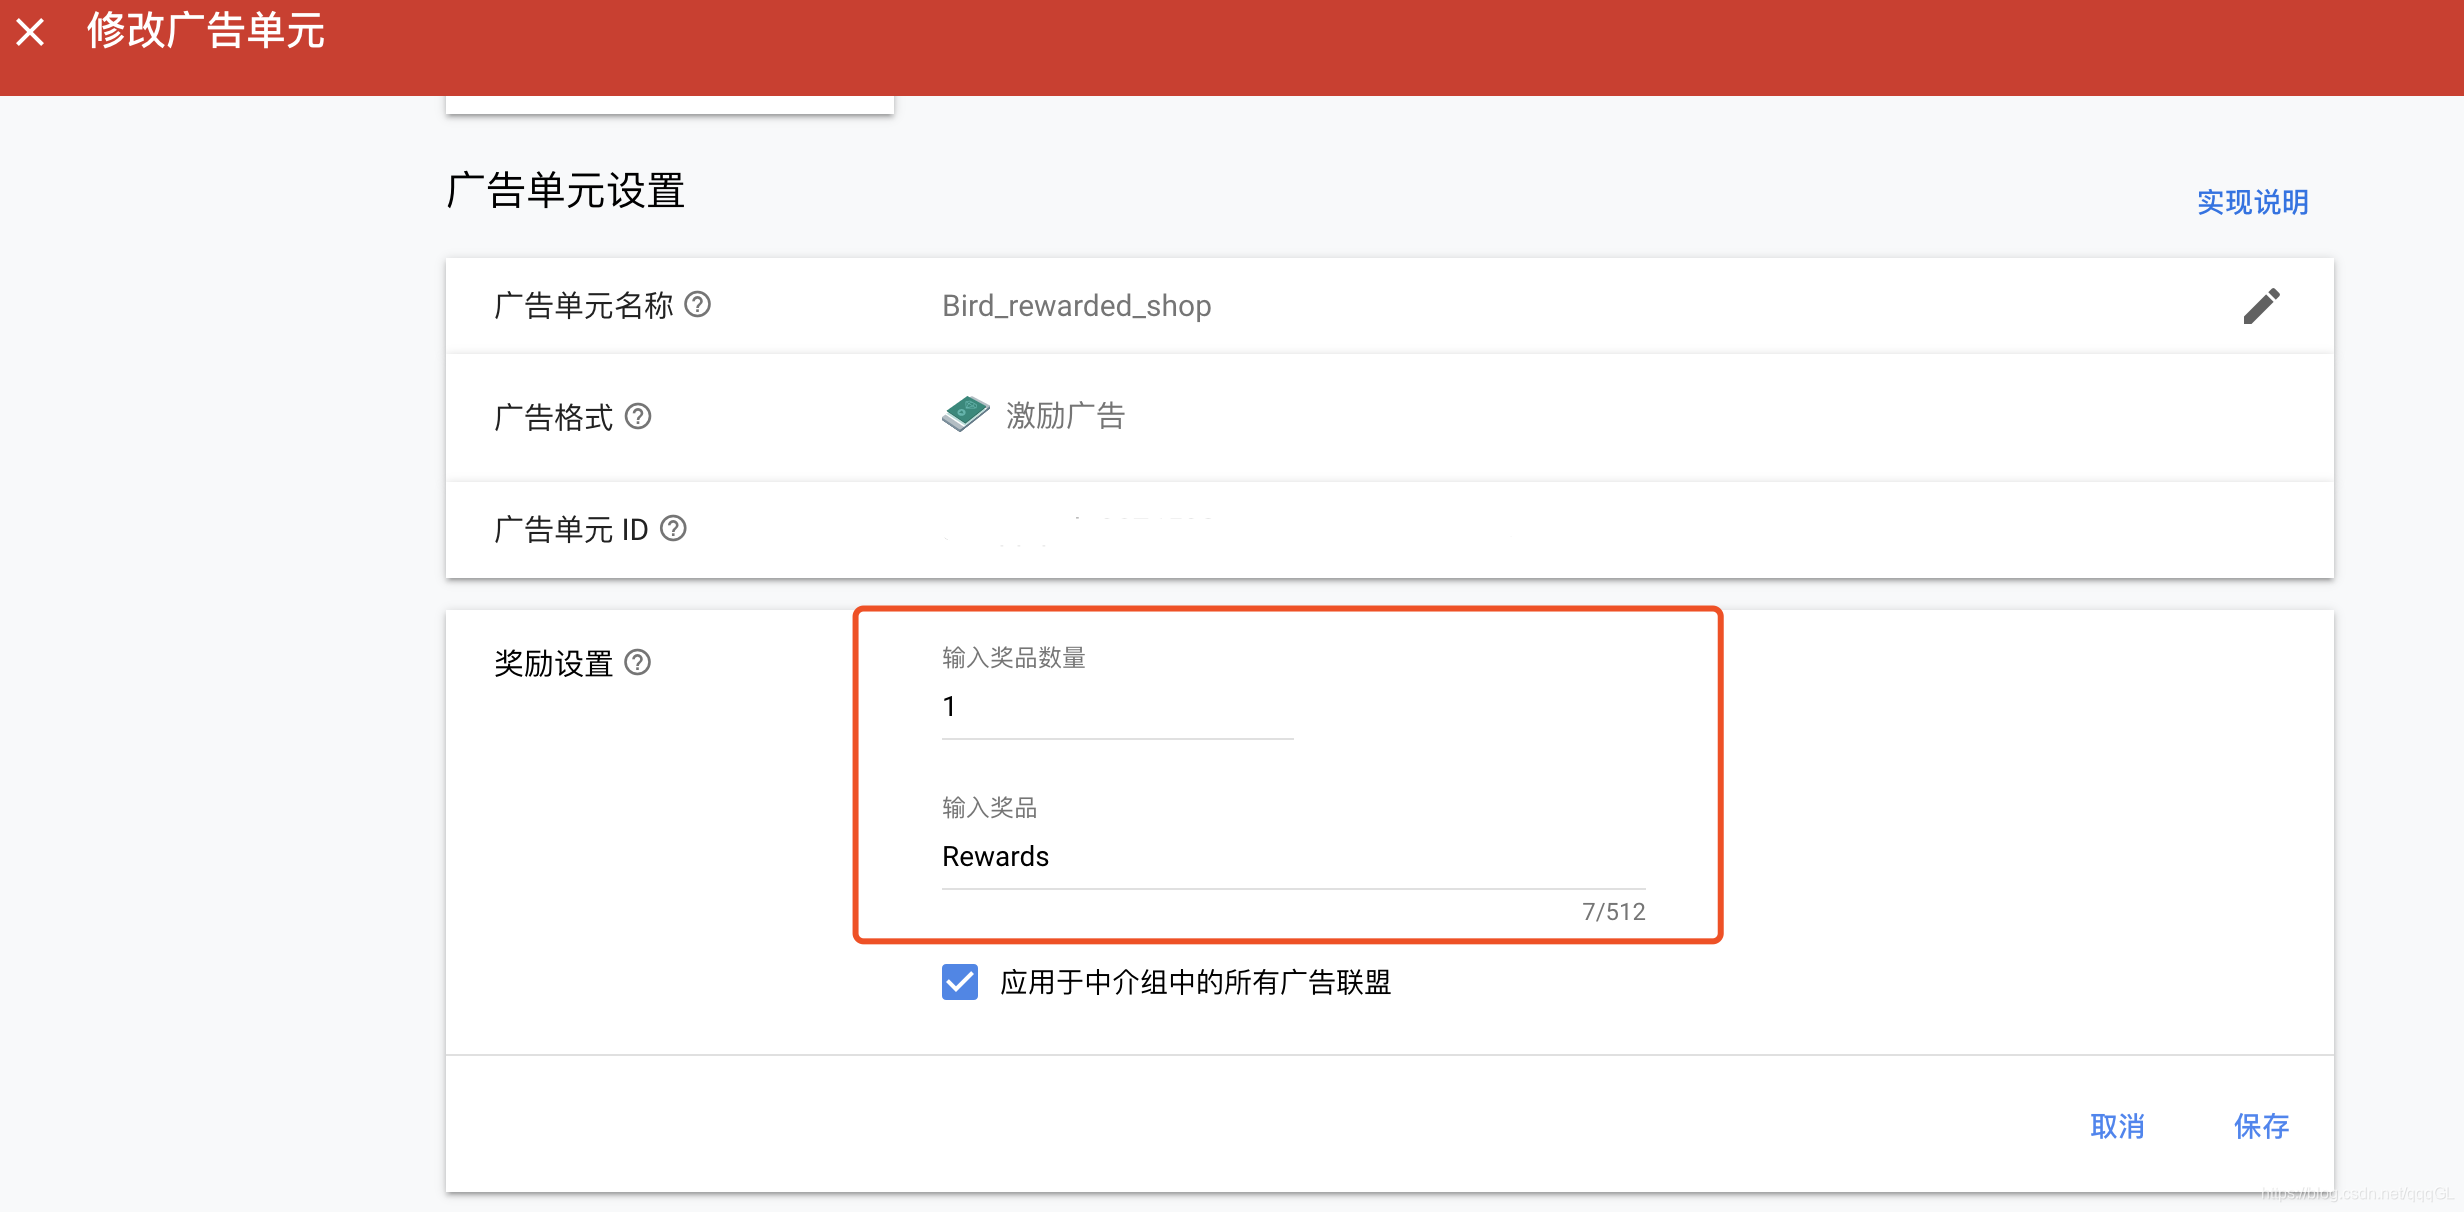2464x1212 pixels.
Task: Click the blurred ad unit ID value
Action: pyautogui.click(x=1078, y=530)
